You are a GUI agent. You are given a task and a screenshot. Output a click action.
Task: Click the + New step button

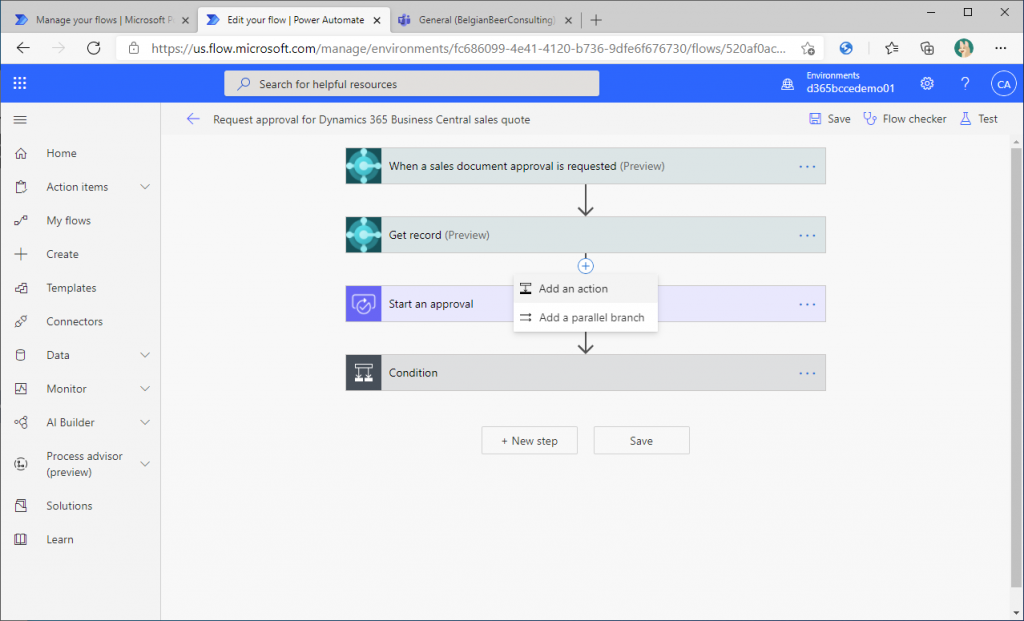(x=529, y=441)
